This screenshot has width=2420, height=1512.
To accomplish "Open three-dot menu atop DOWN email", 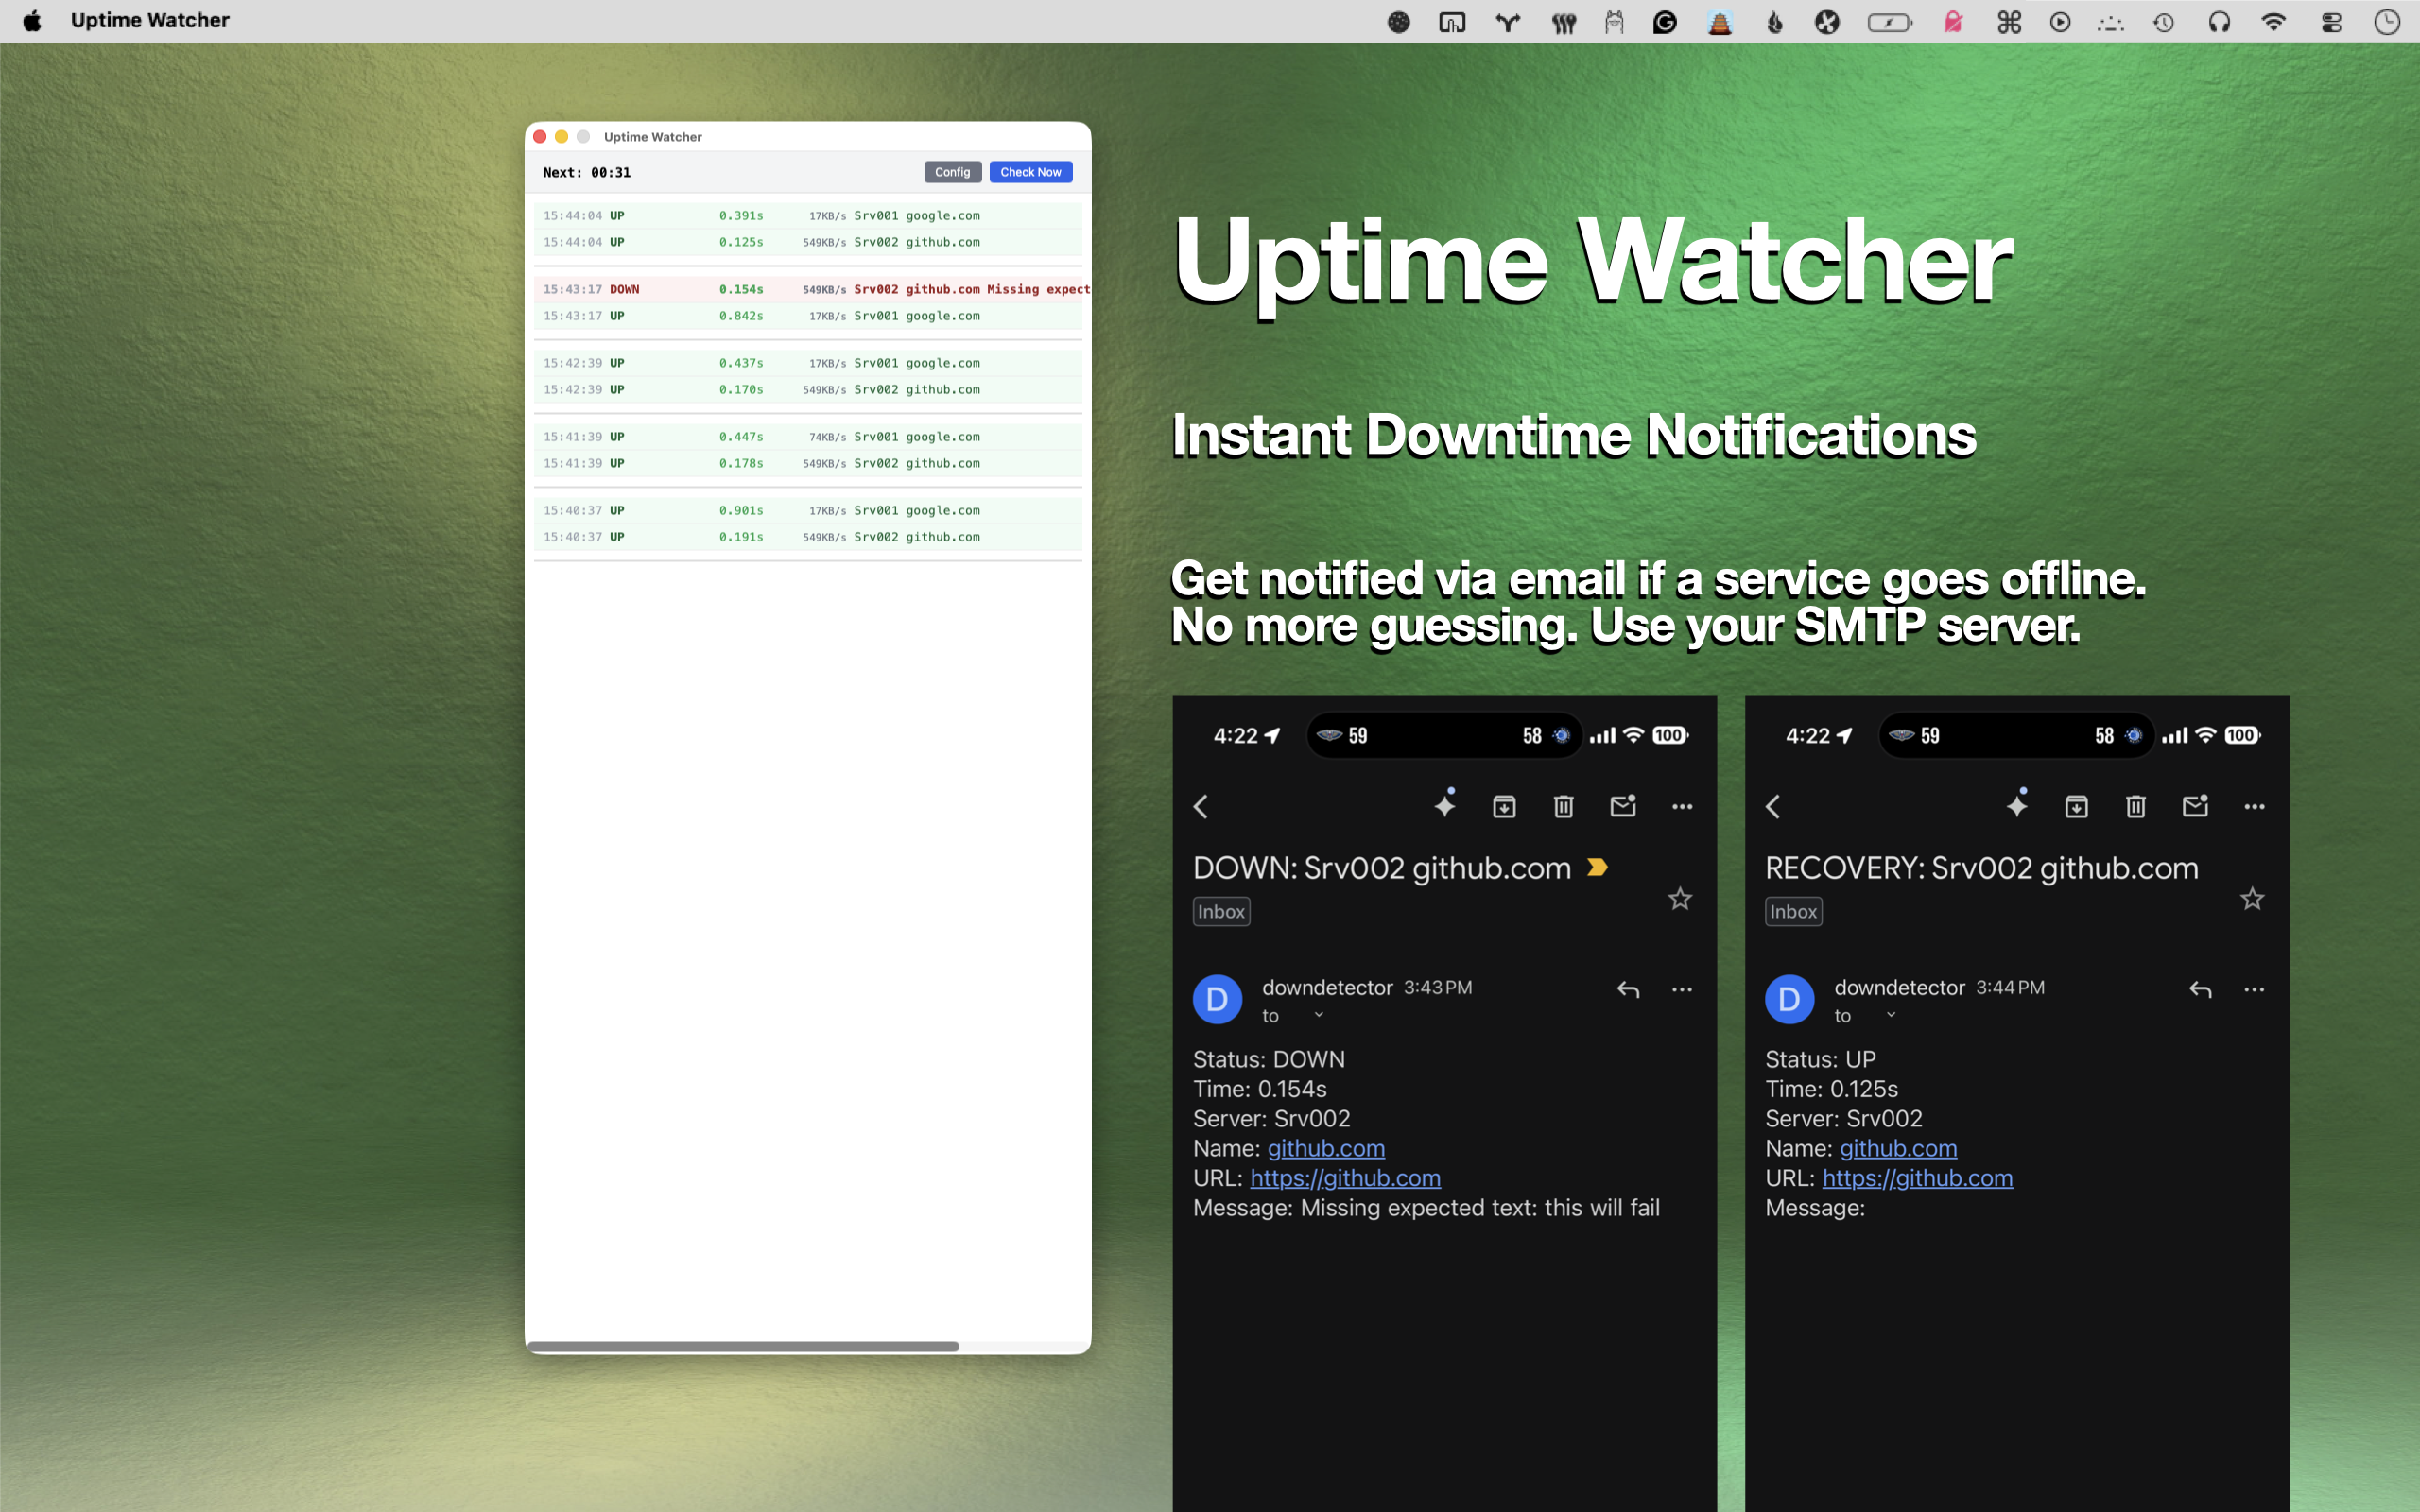I will pyautogui.click(x=1682, y=806).
